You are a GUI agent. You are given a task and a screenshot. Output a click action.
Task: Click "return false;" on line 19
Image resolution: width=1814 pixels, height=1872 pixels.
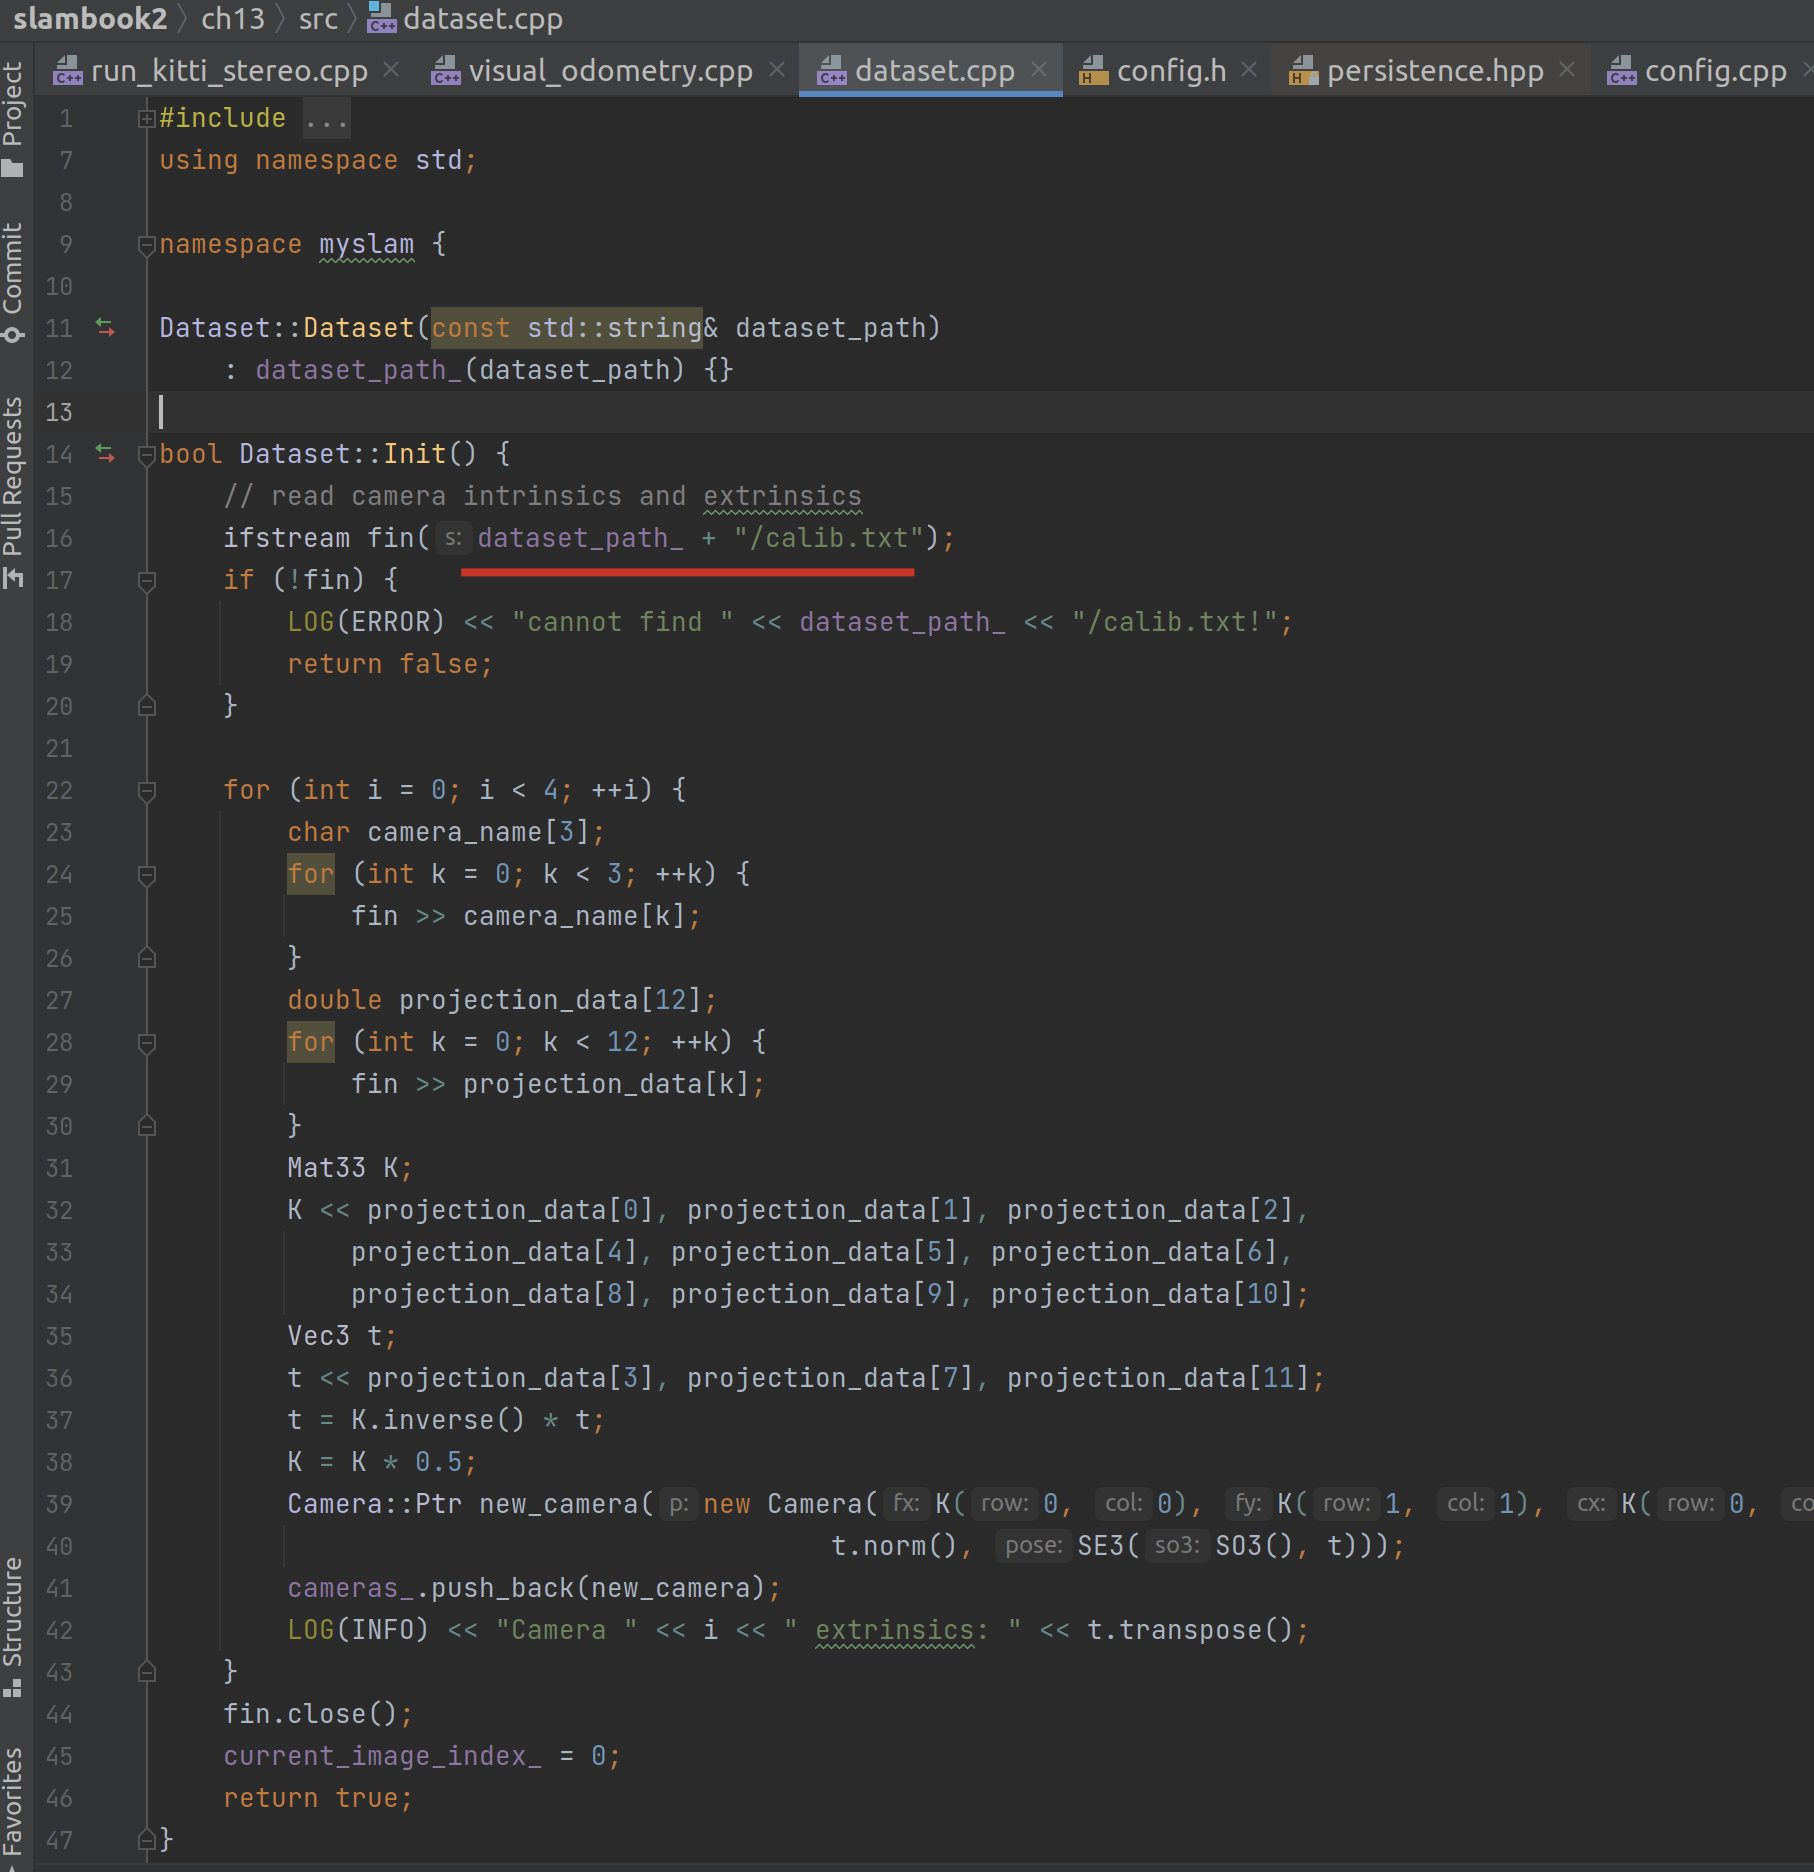pyautogui.click(x=390, y=664)
